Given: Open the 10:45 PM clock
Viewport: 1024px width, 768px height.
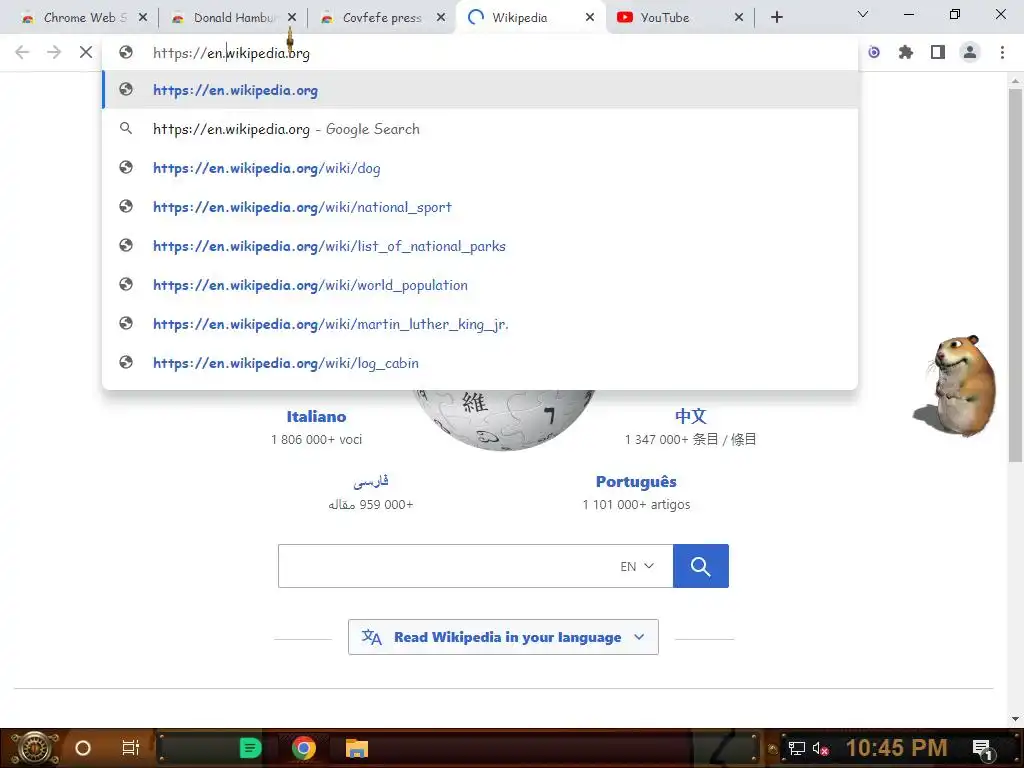Looking at the screenshot, I should point(896,748).
